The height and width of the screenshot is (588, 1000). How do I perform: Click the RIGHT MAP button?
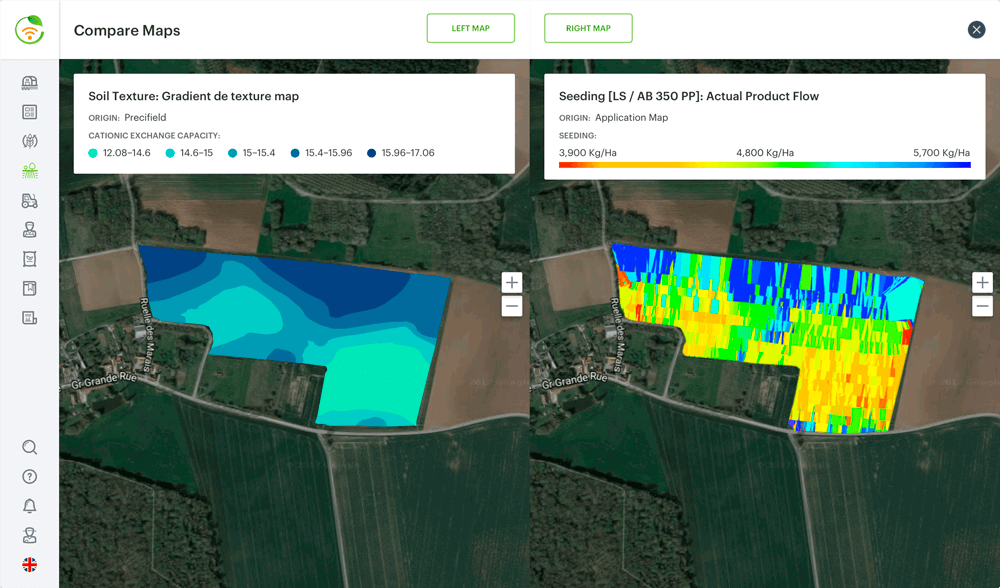tap(588, 28)
